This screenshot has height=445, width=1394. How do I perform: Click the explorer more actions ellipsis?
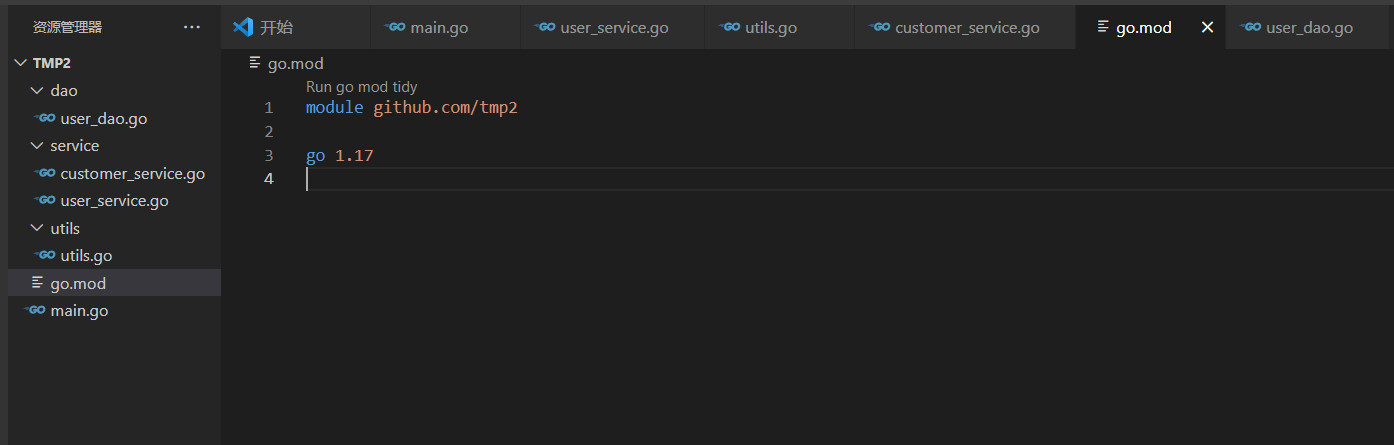192,27
